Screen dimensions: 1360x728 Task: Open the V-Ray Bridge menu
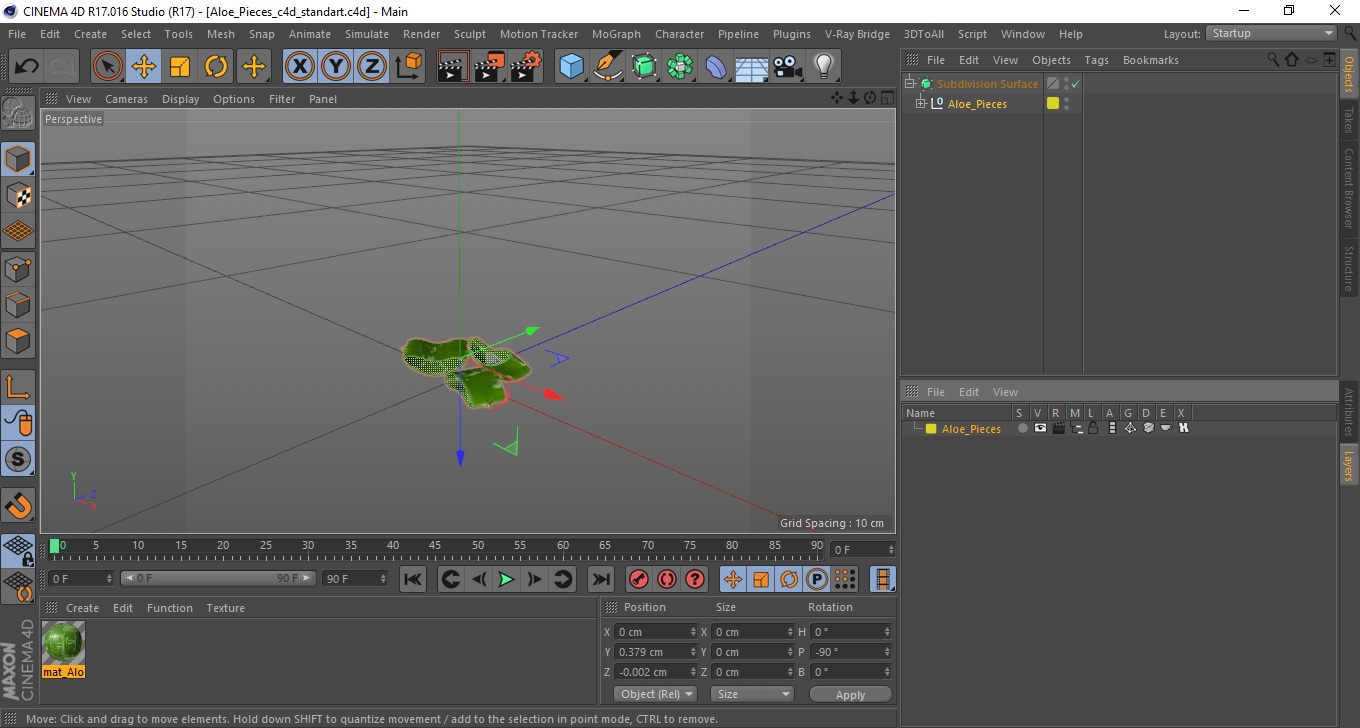[857, 34]
